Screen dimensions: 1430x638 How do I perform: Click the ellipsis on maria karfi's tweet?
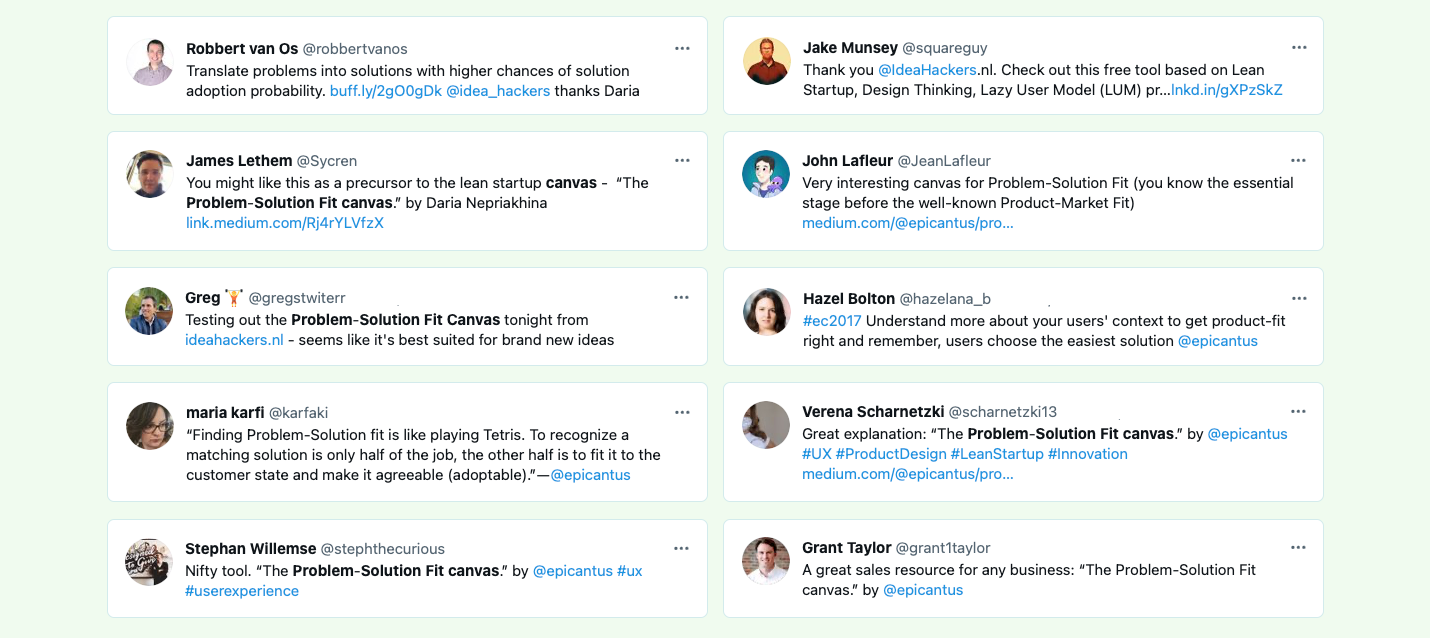682,412
